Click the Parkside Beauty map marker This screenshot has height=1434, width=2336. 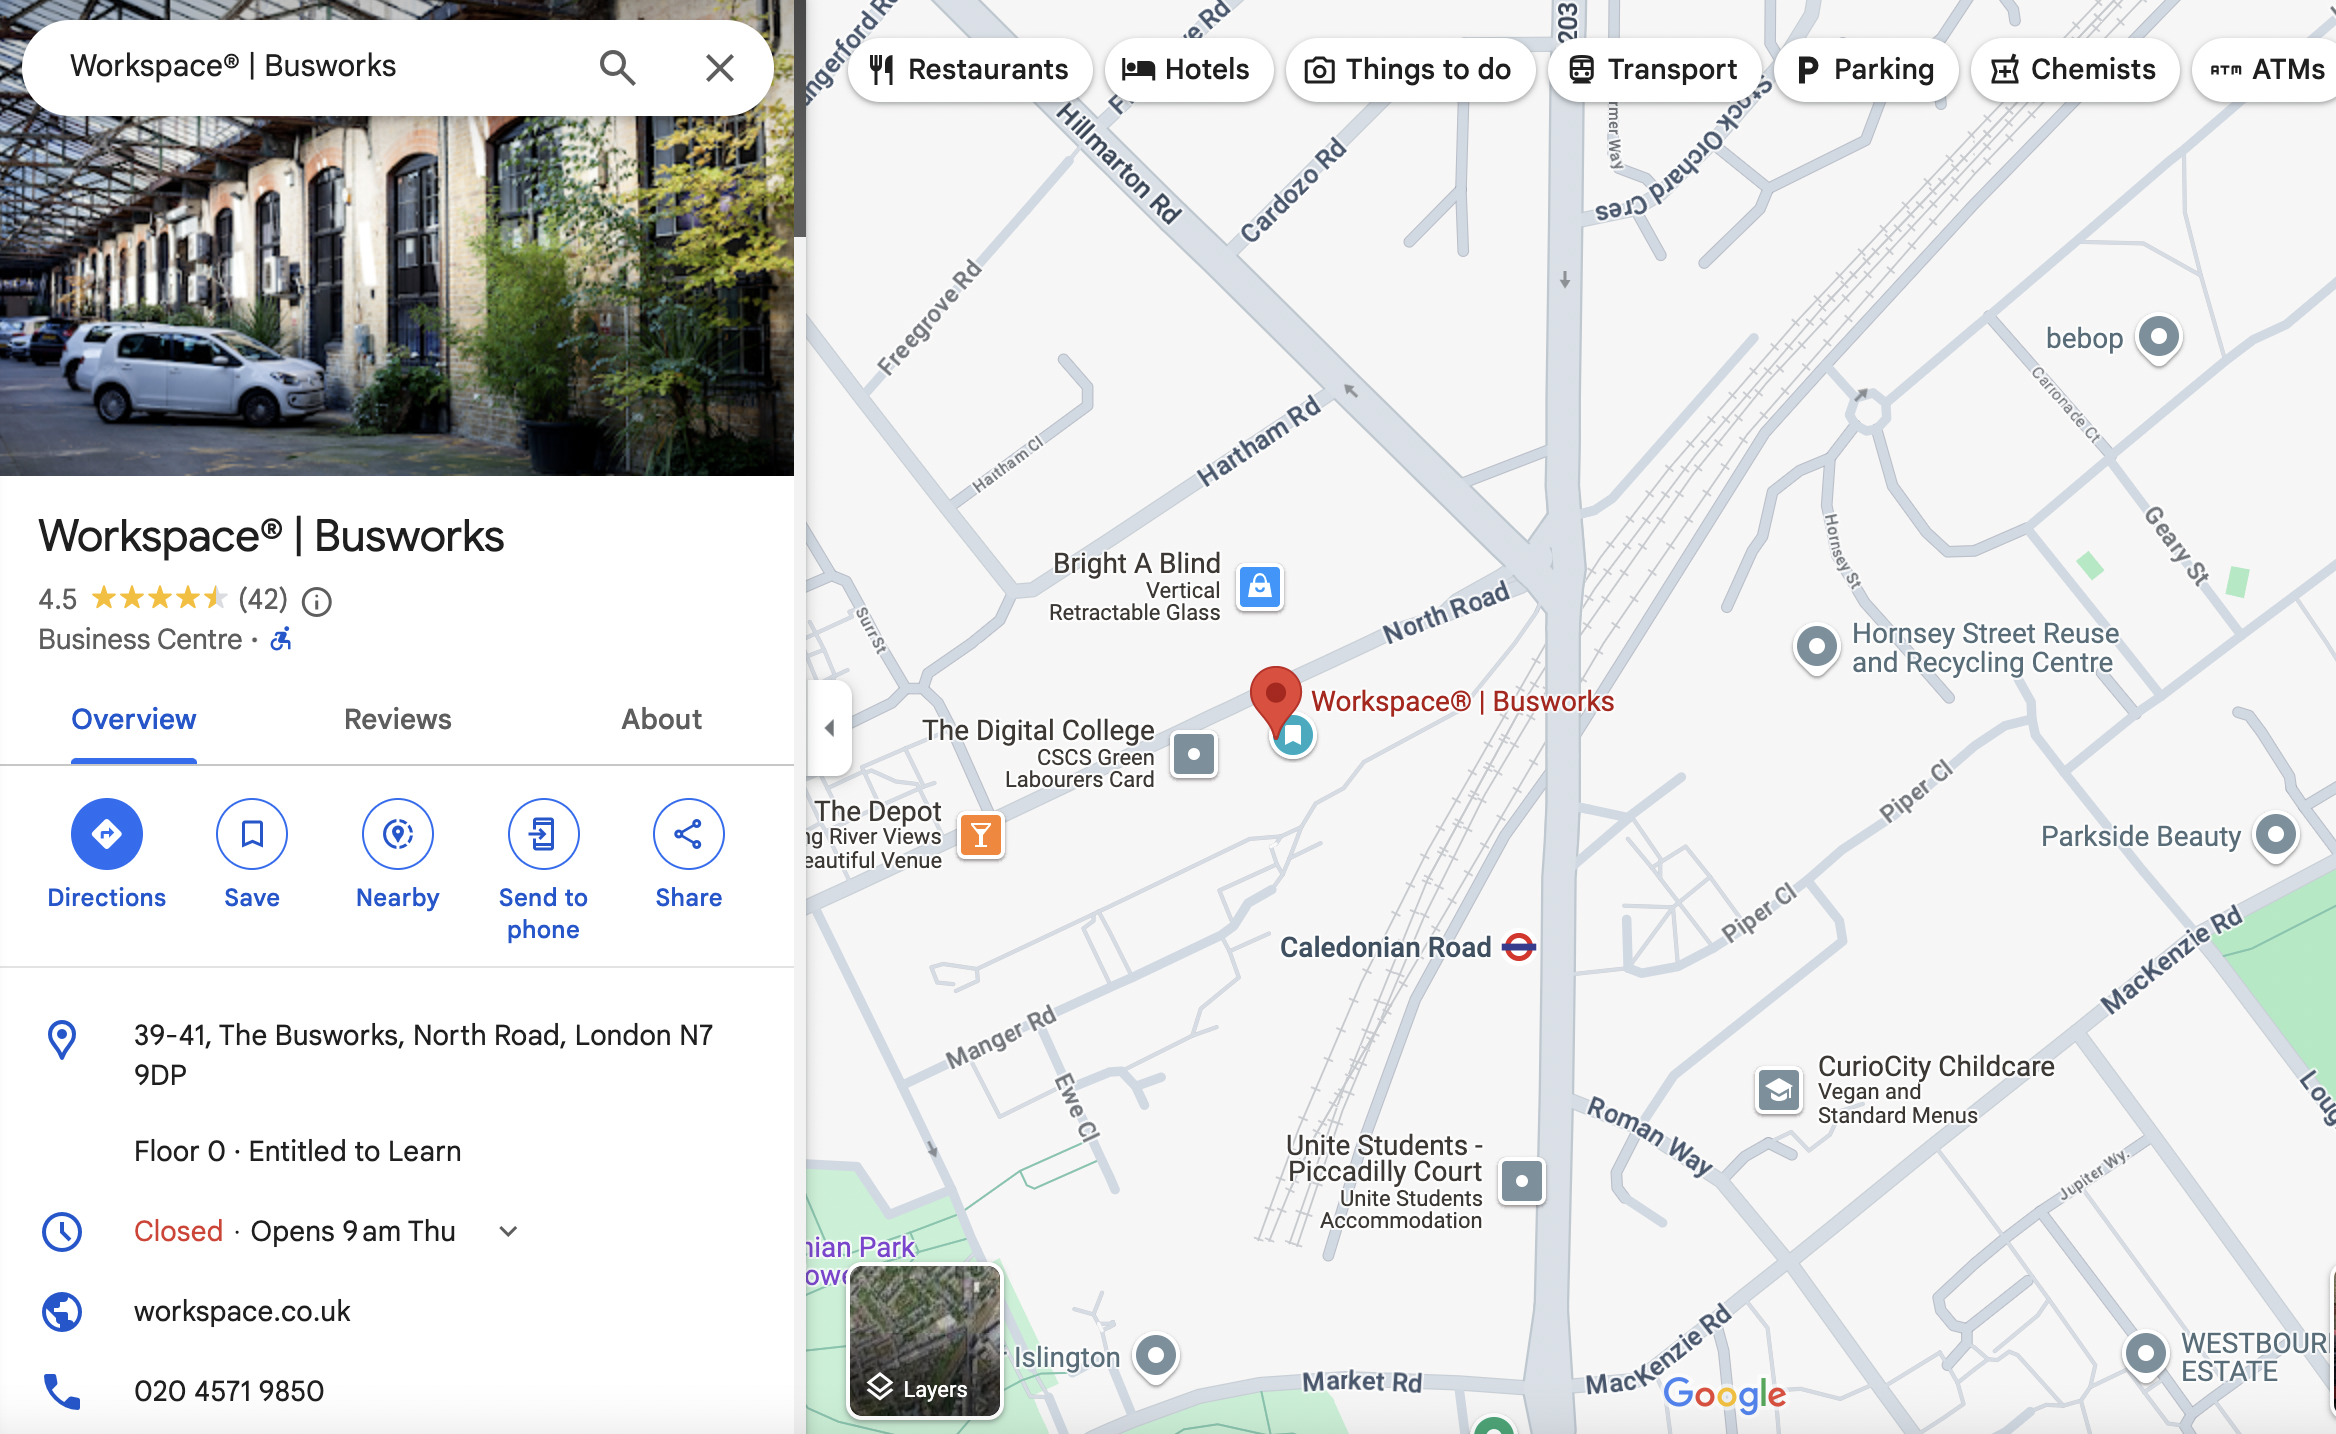2276,835
